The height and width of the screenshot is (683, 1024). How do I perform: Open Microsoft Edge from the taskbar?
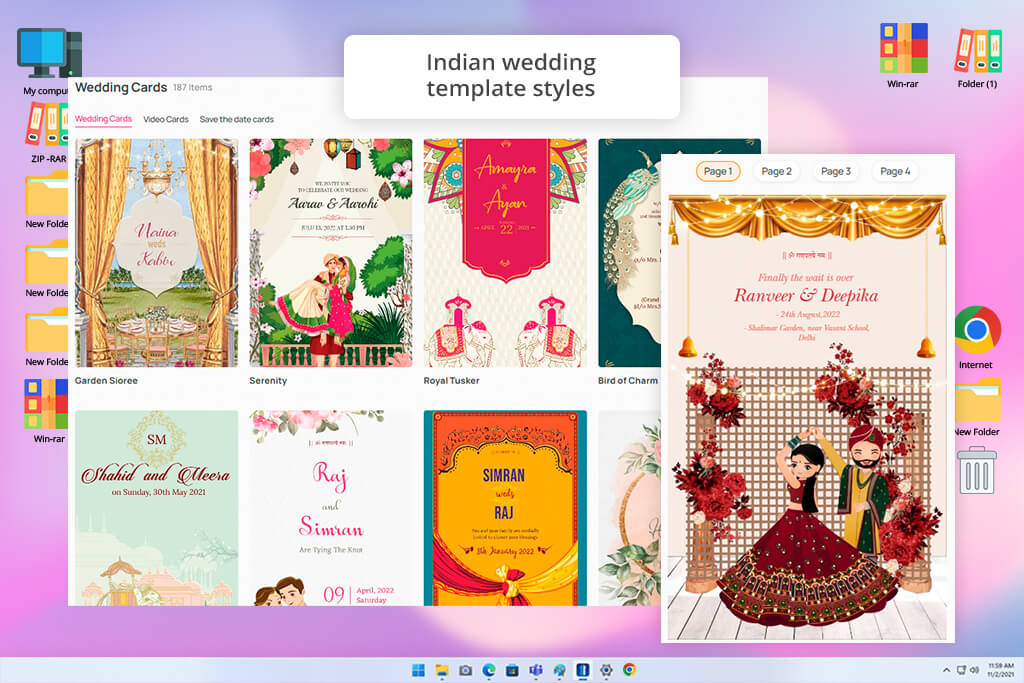click(x=489, y=670)
